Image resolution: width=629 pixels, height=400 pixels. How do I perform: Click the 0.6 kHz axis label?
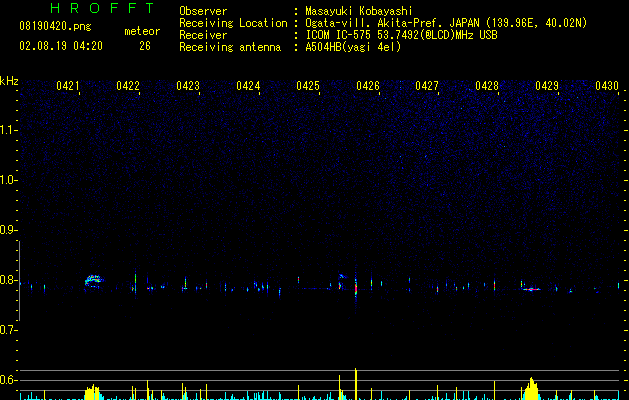click(x=8, y=380)
